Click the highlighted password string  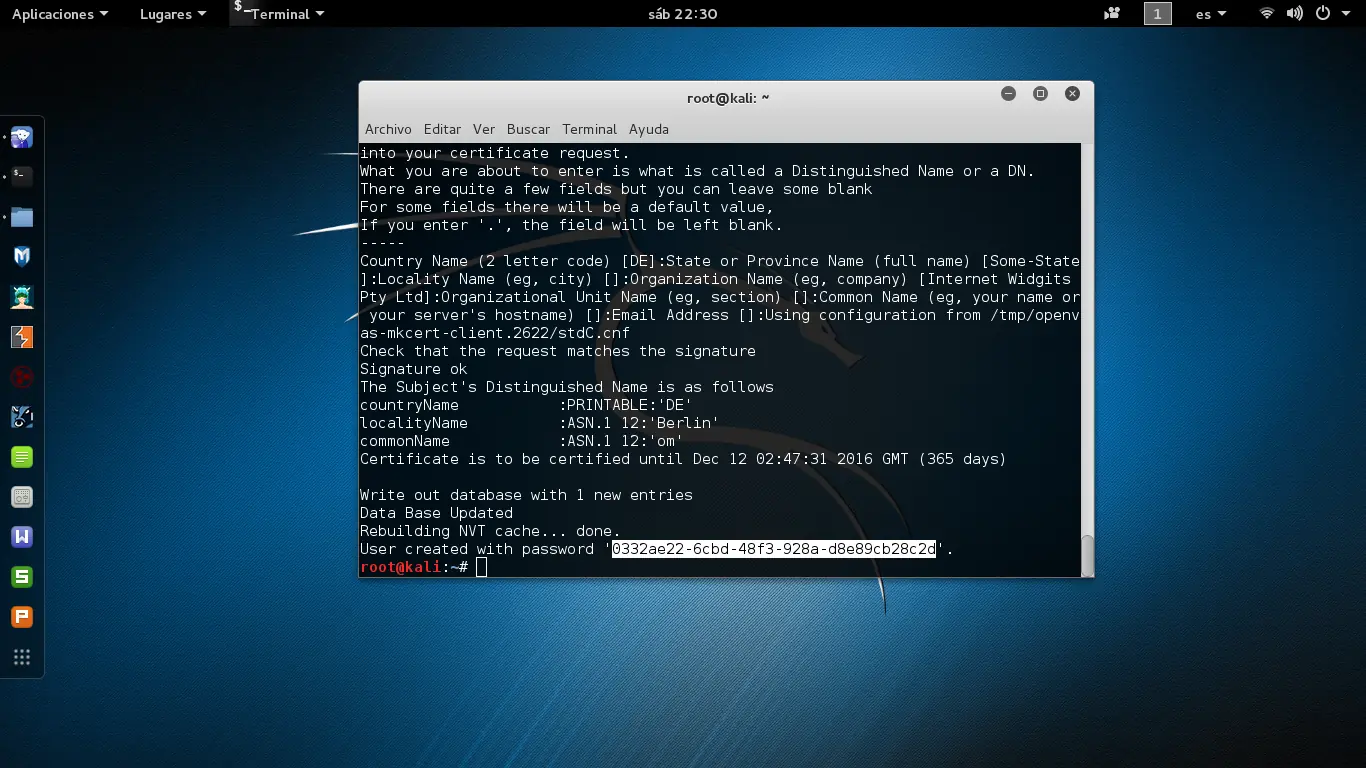[x=774, y=549]
